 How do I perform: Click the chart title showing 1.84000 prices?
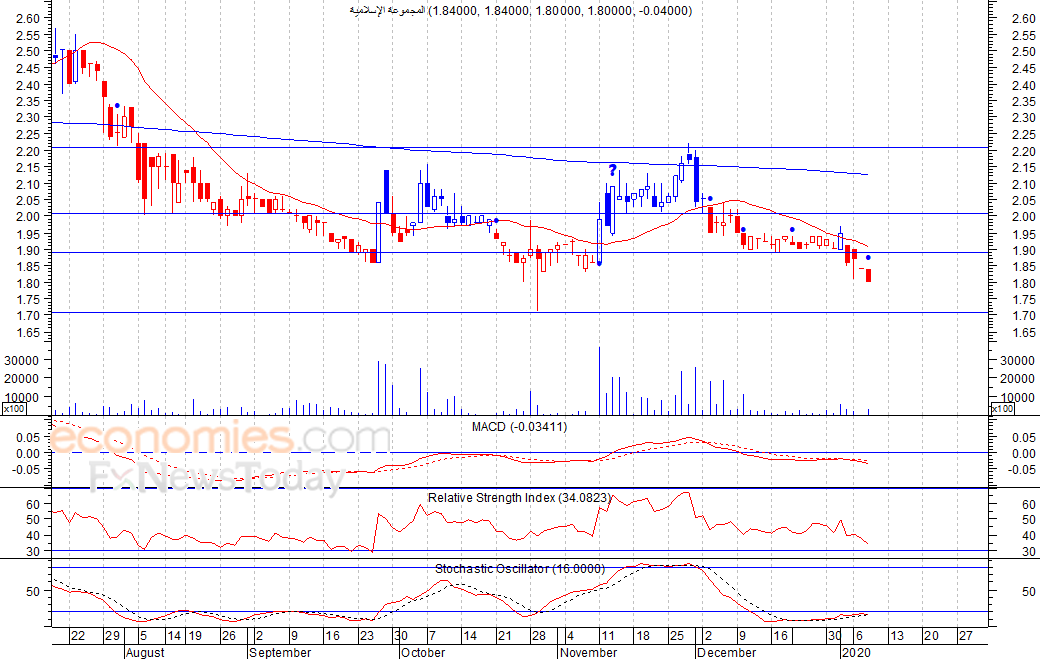[518, 11]
